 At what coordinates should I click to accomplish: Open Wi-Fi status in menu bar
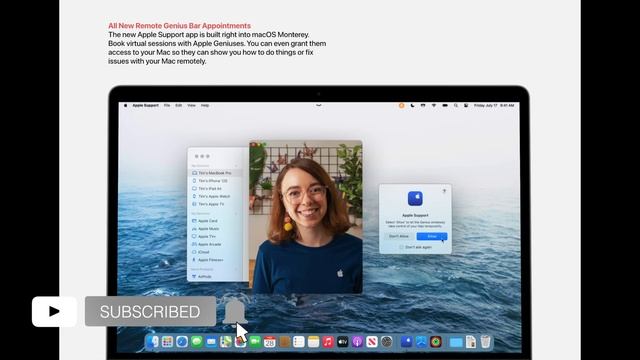point(434,105)
